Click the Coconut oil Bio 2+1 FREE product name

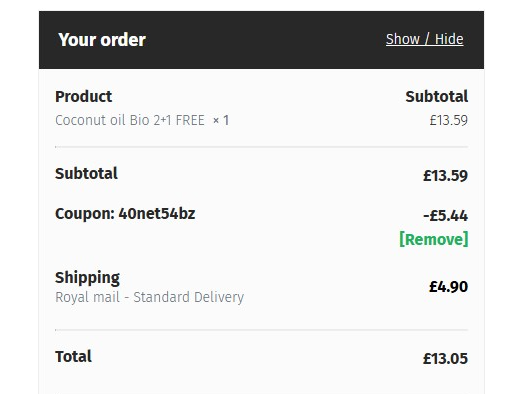pos(130,120)
